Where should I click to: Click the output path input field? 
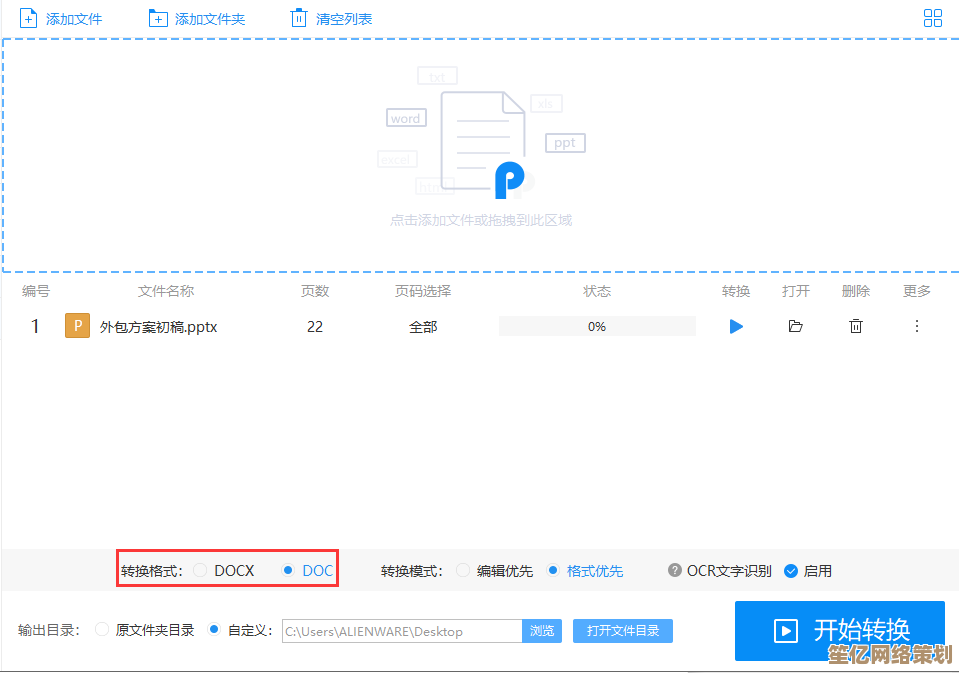click(x=400, y=631)
